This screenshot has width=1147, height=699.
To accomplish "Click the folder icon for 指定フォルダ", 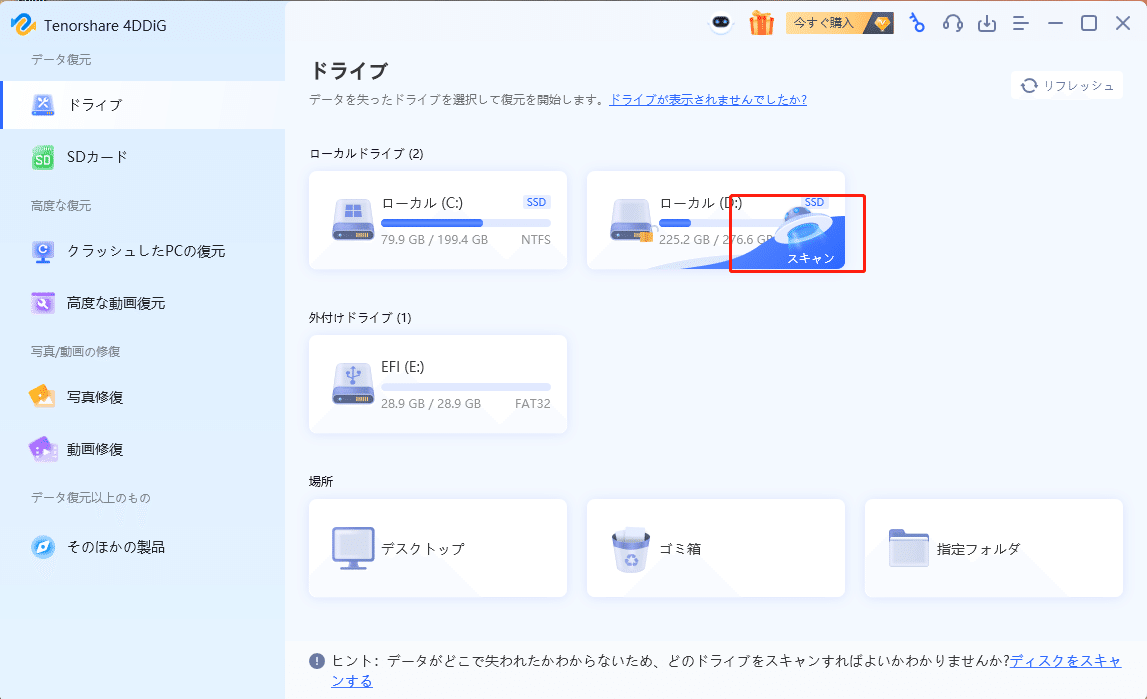I will click(909, 548).
